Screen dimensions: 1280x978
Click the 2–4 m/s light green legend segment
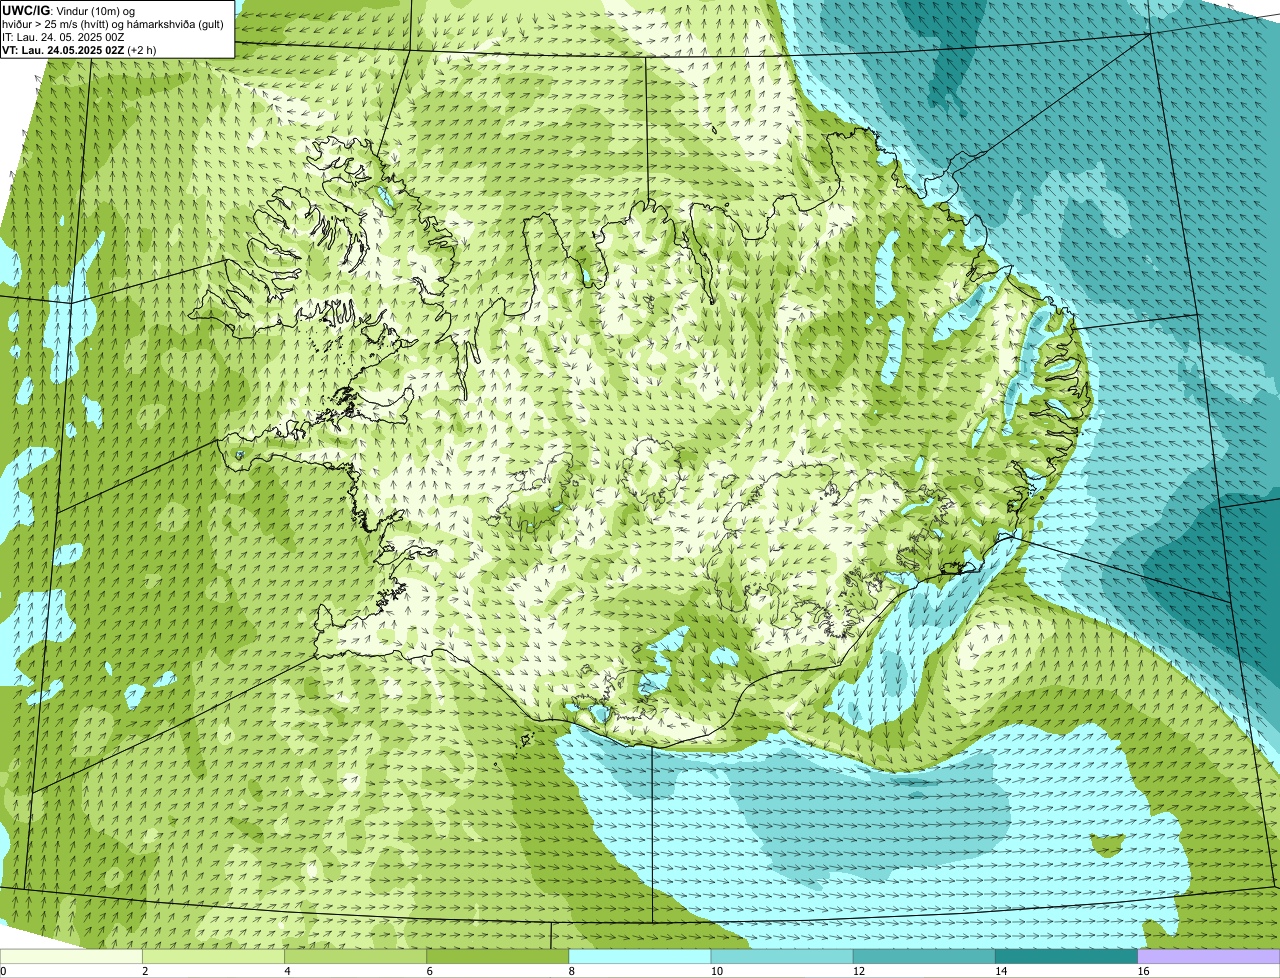[214, 956]
